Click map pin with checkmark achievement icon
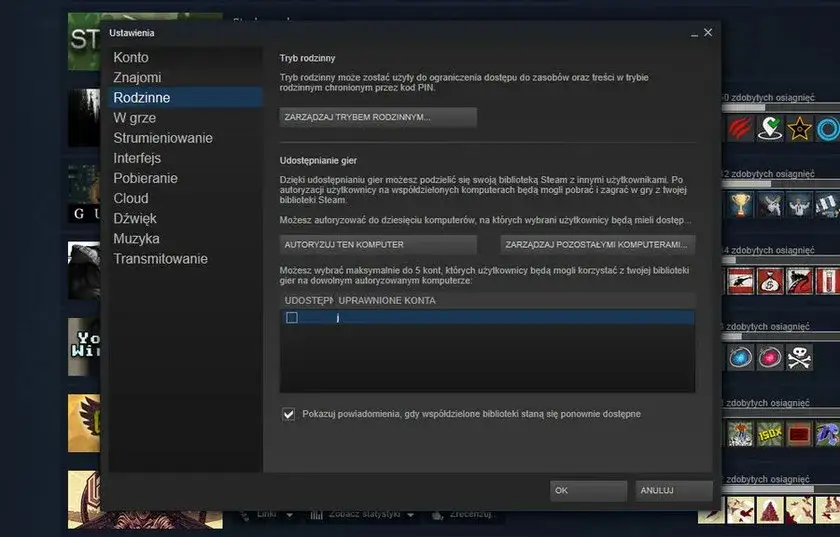 pos(770,129)
